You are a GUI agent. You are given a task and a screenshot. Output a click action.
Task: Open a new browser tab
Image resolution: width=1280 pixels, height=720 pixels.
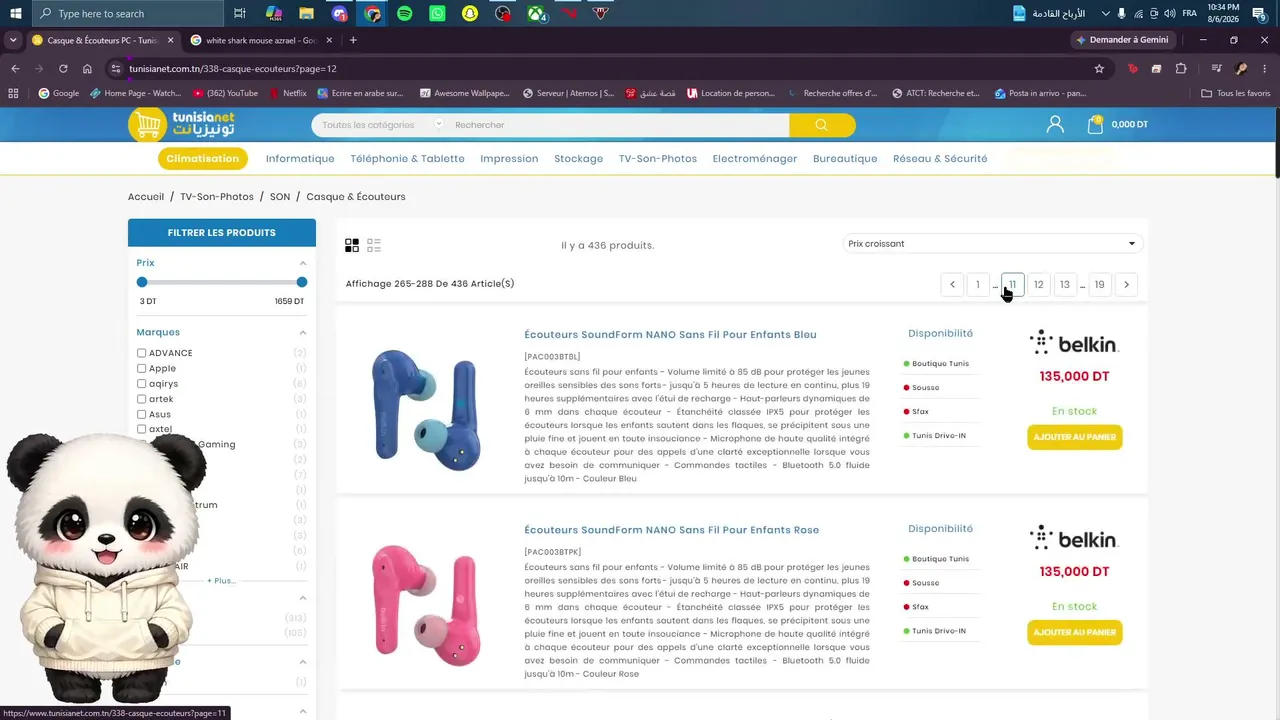pos(353,40)
